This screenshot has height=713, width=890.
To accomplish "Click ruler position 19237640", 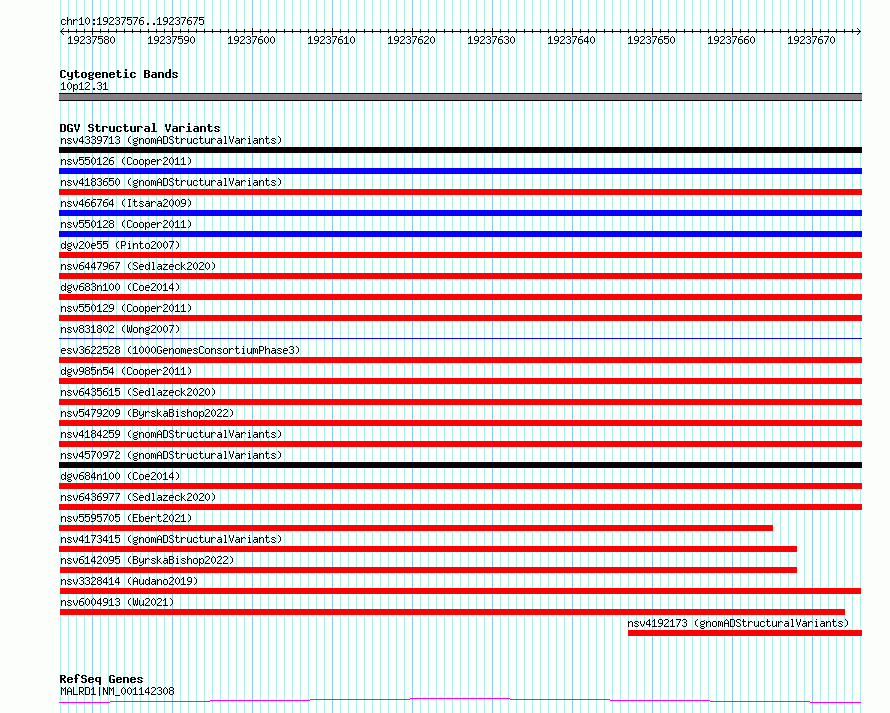I will pyautogui.click(x=572, y=40).
